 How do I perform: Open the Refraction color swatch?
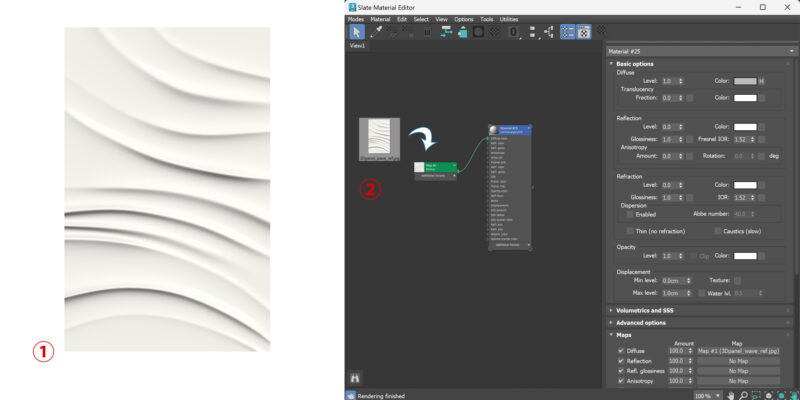tap(745, 185)
